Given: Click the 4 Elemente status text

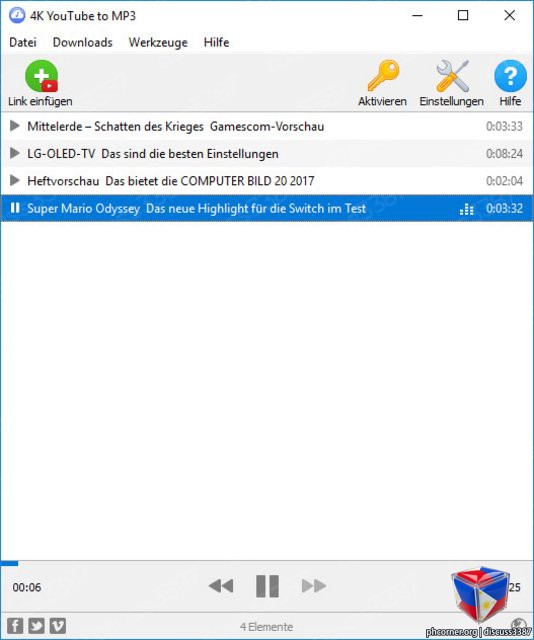Looking at the screenshot, I should pyautogui.click(x=266, y=627).
